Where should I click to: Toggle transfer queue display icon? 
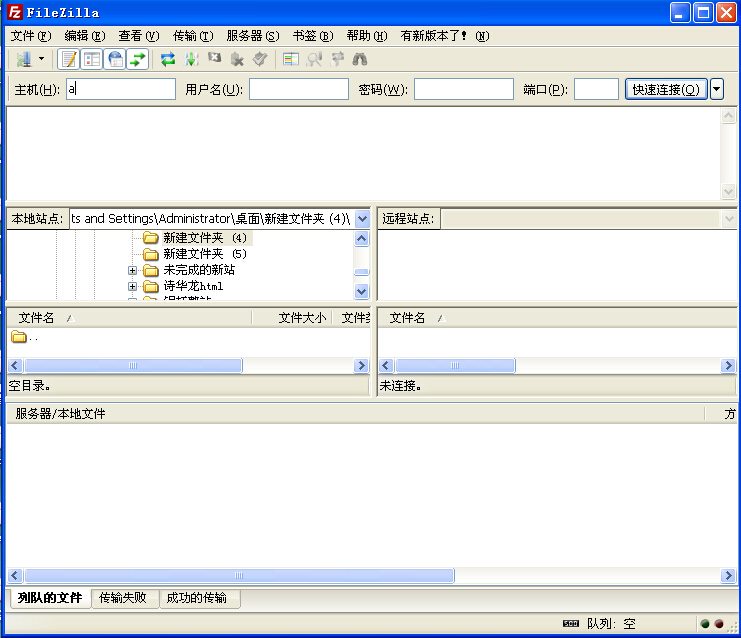(138, 59)
